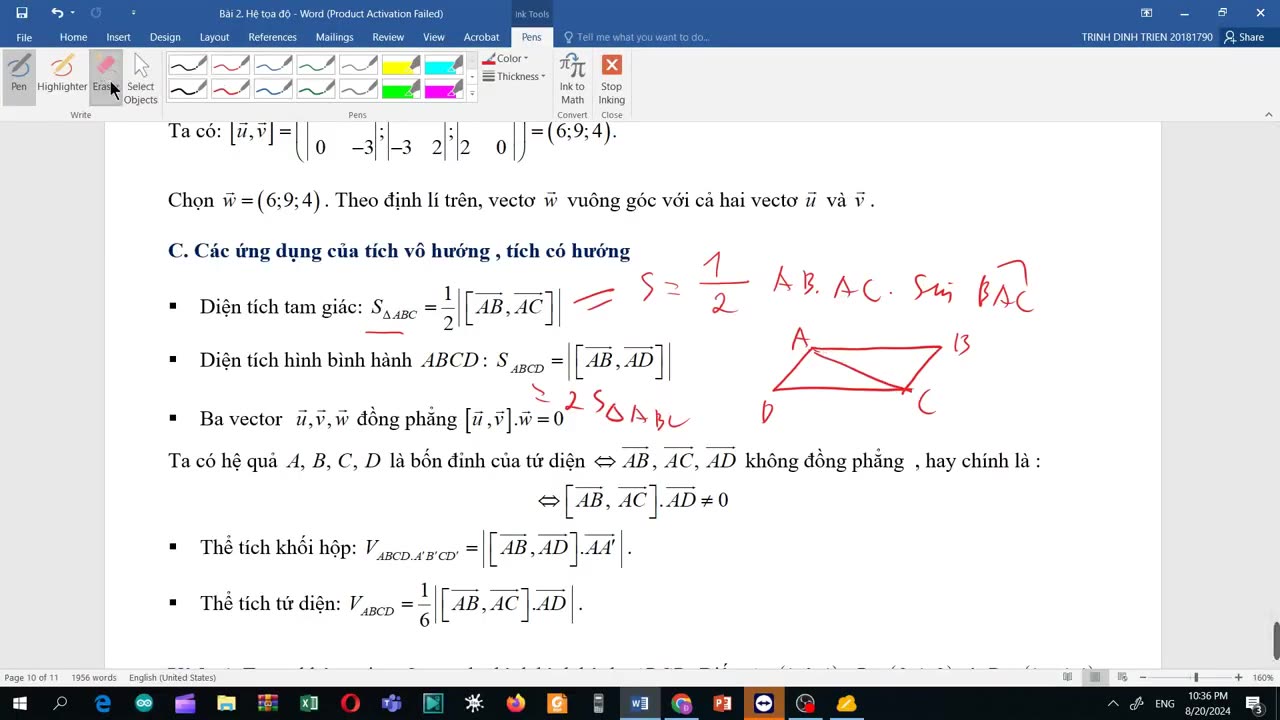Viewport: 1280px width, 720px height.
Task: Open Microsoft Teams from the taskbar
Action: click(x=391, y=703)
